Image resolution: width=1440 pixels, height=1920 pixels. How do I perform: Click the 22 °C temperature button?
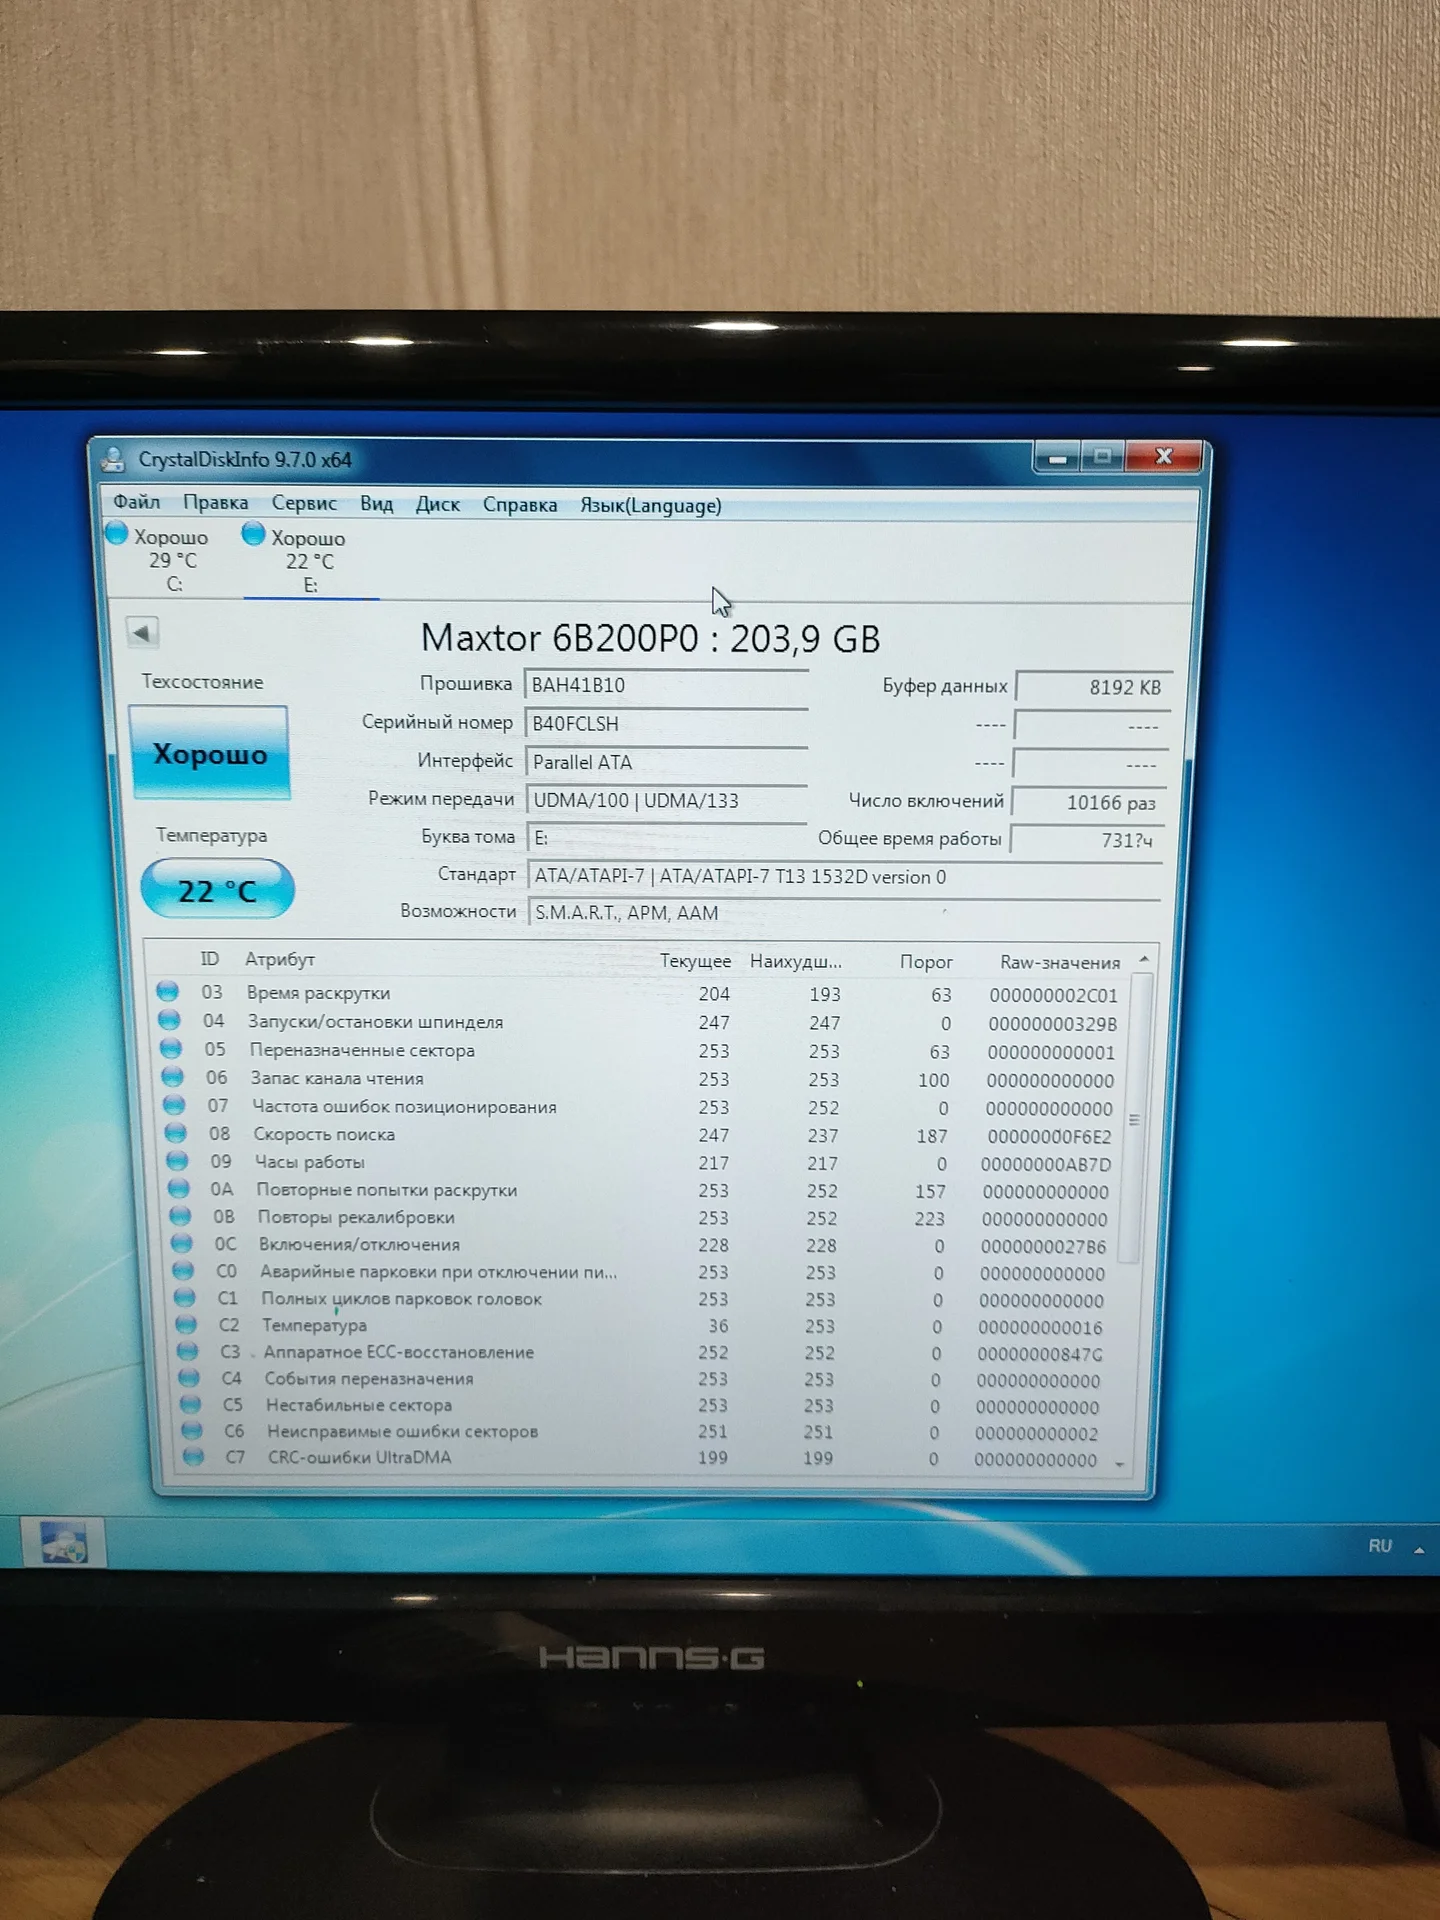tap(217, 889)
